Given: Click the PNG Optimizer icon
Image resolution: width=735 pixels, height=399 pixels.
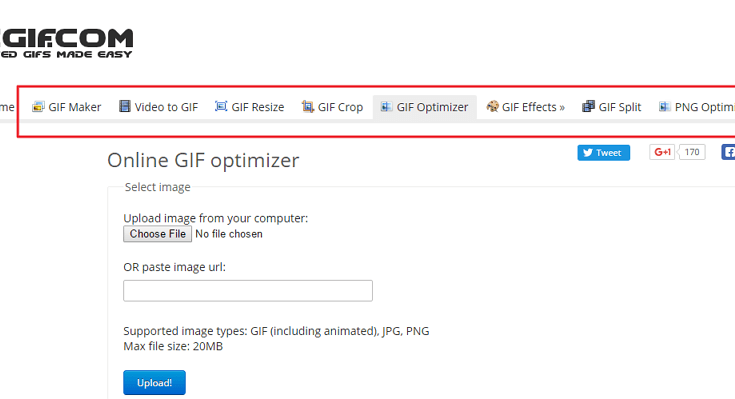Looking at the screenshot, I should click(x=664, y=107).
